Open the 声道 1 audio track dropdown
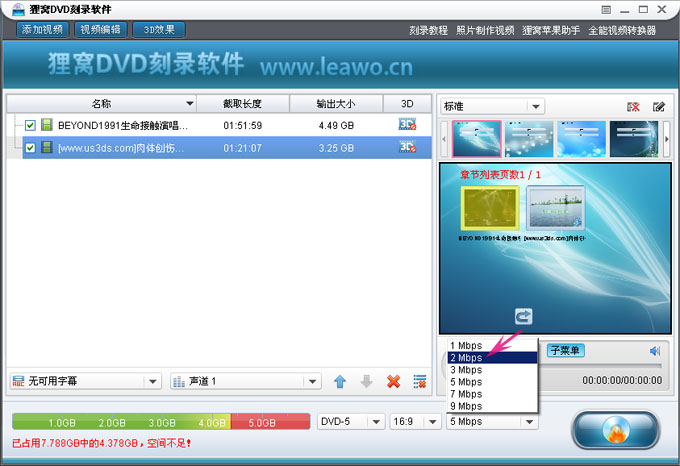680x466 pixels. [x=245, y=381]
